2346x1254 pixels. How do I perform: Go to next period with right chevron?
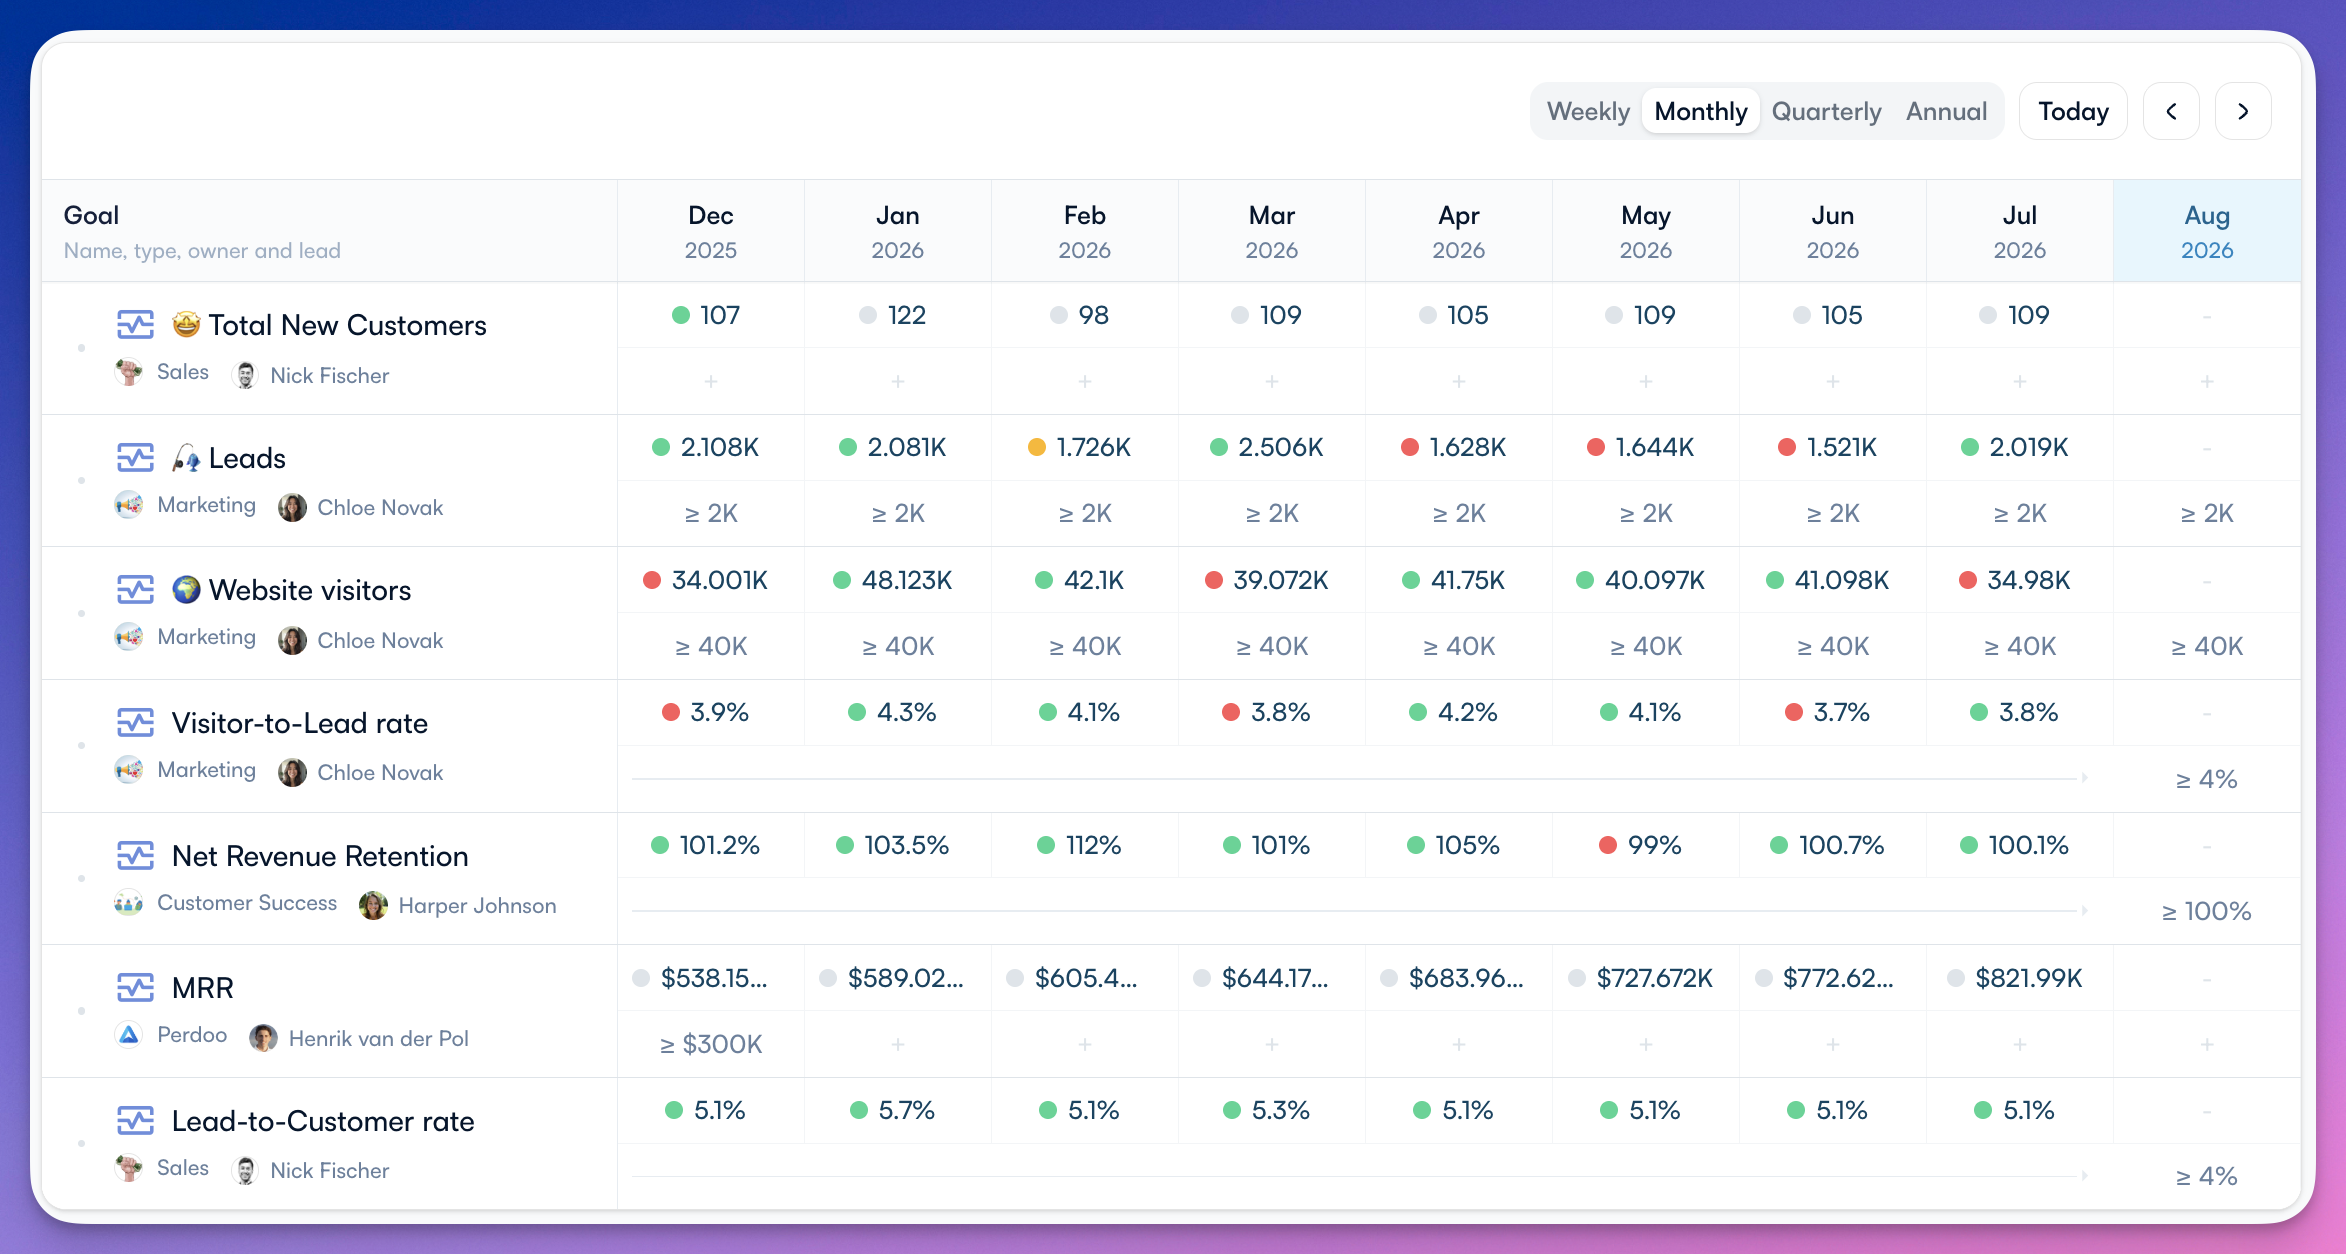(x=2243, y=111)
